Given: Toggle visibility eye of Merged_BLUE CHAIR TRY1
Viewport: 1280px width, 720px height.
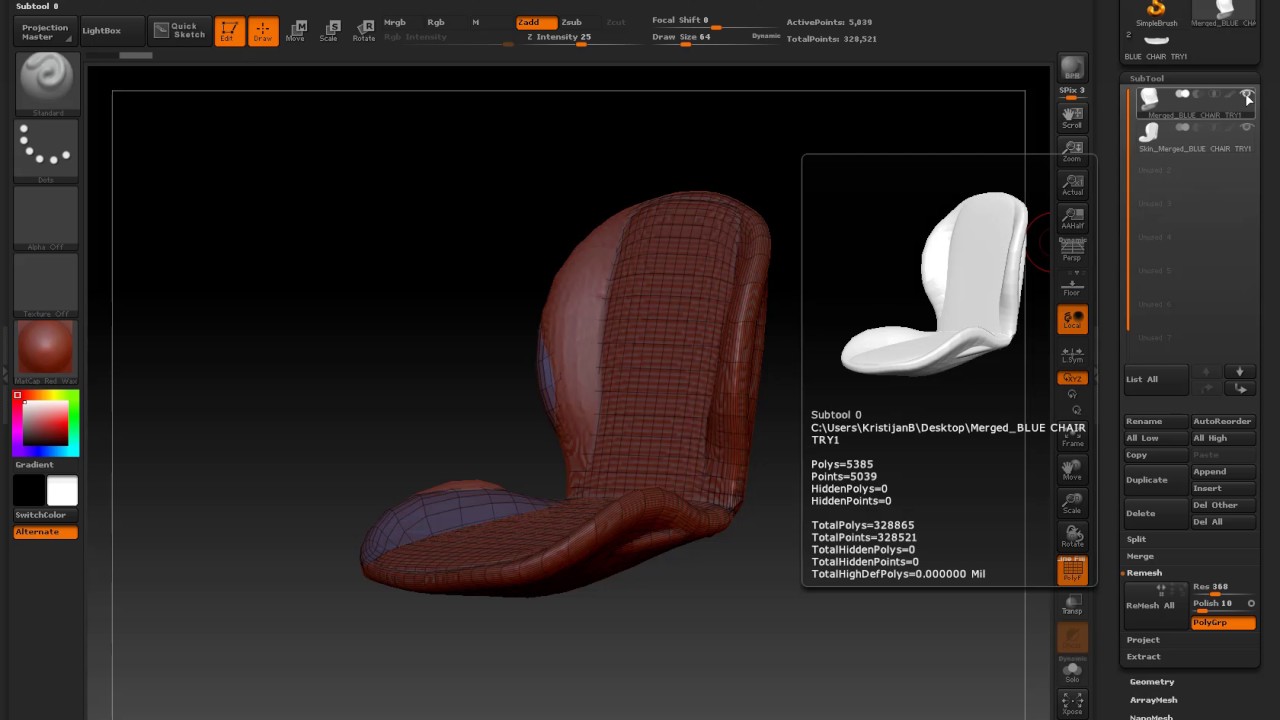Looking at the screenshot, I should (x=1246, y=95).
